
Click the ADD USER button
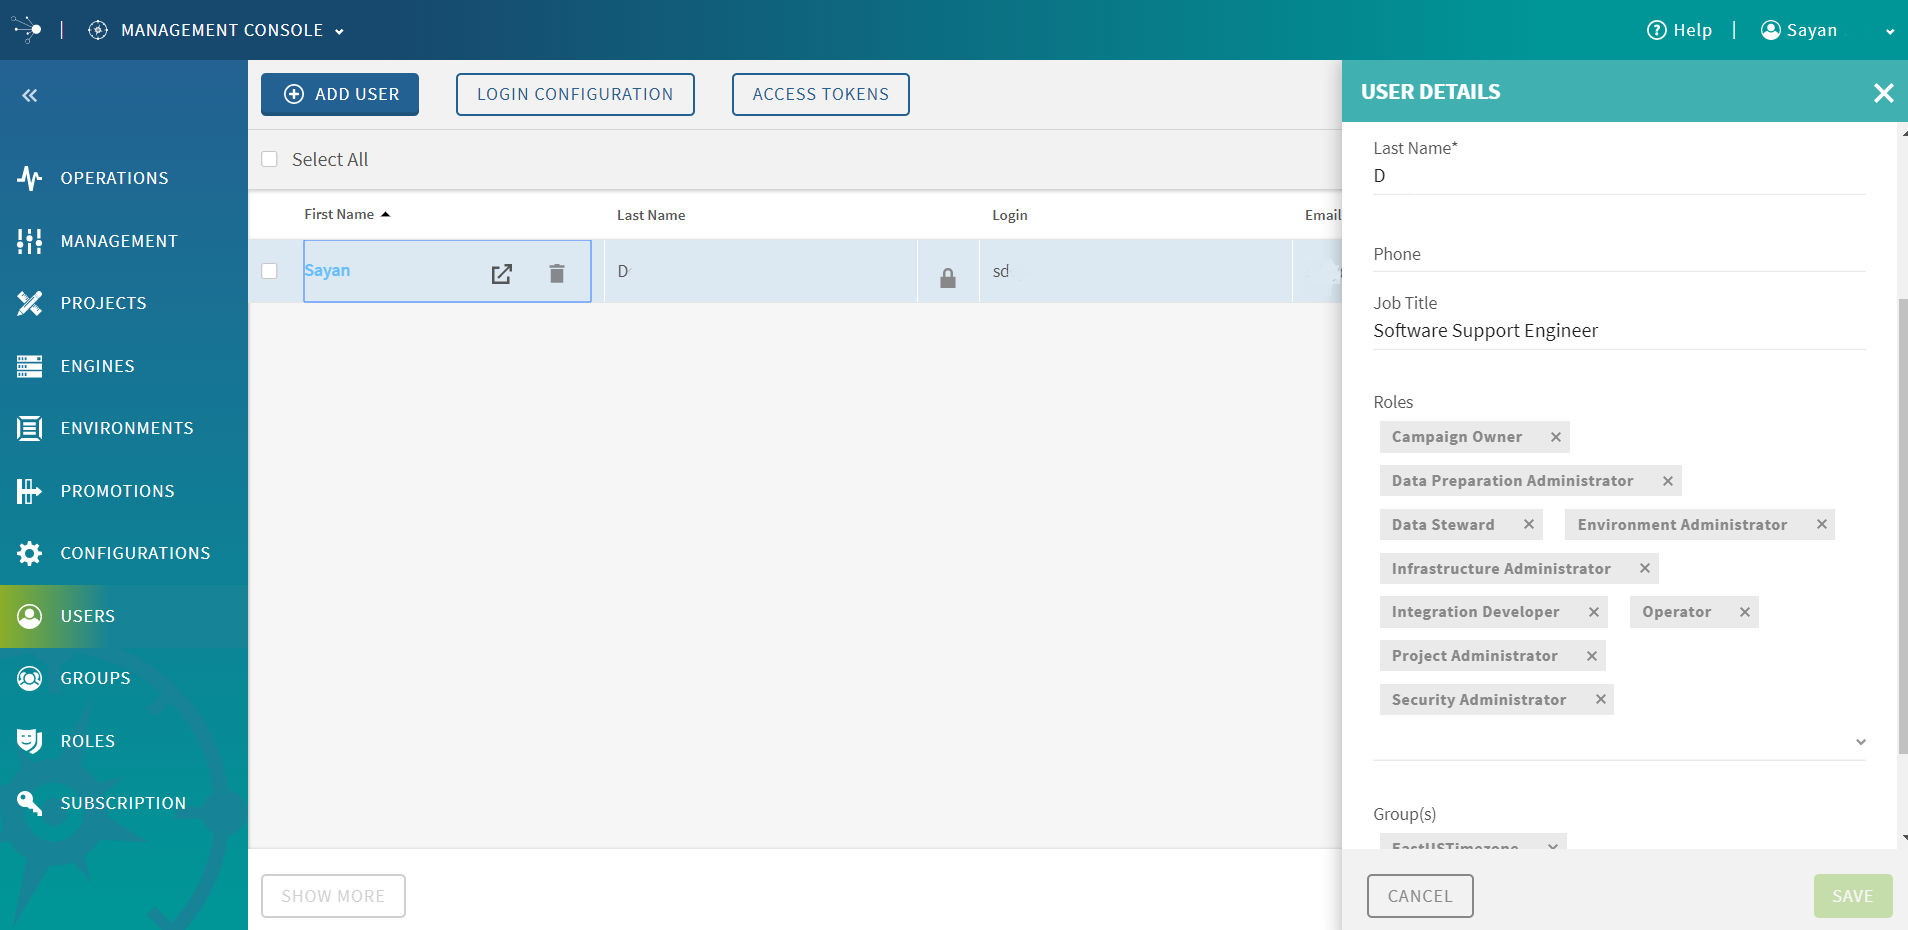coord(339,93)
